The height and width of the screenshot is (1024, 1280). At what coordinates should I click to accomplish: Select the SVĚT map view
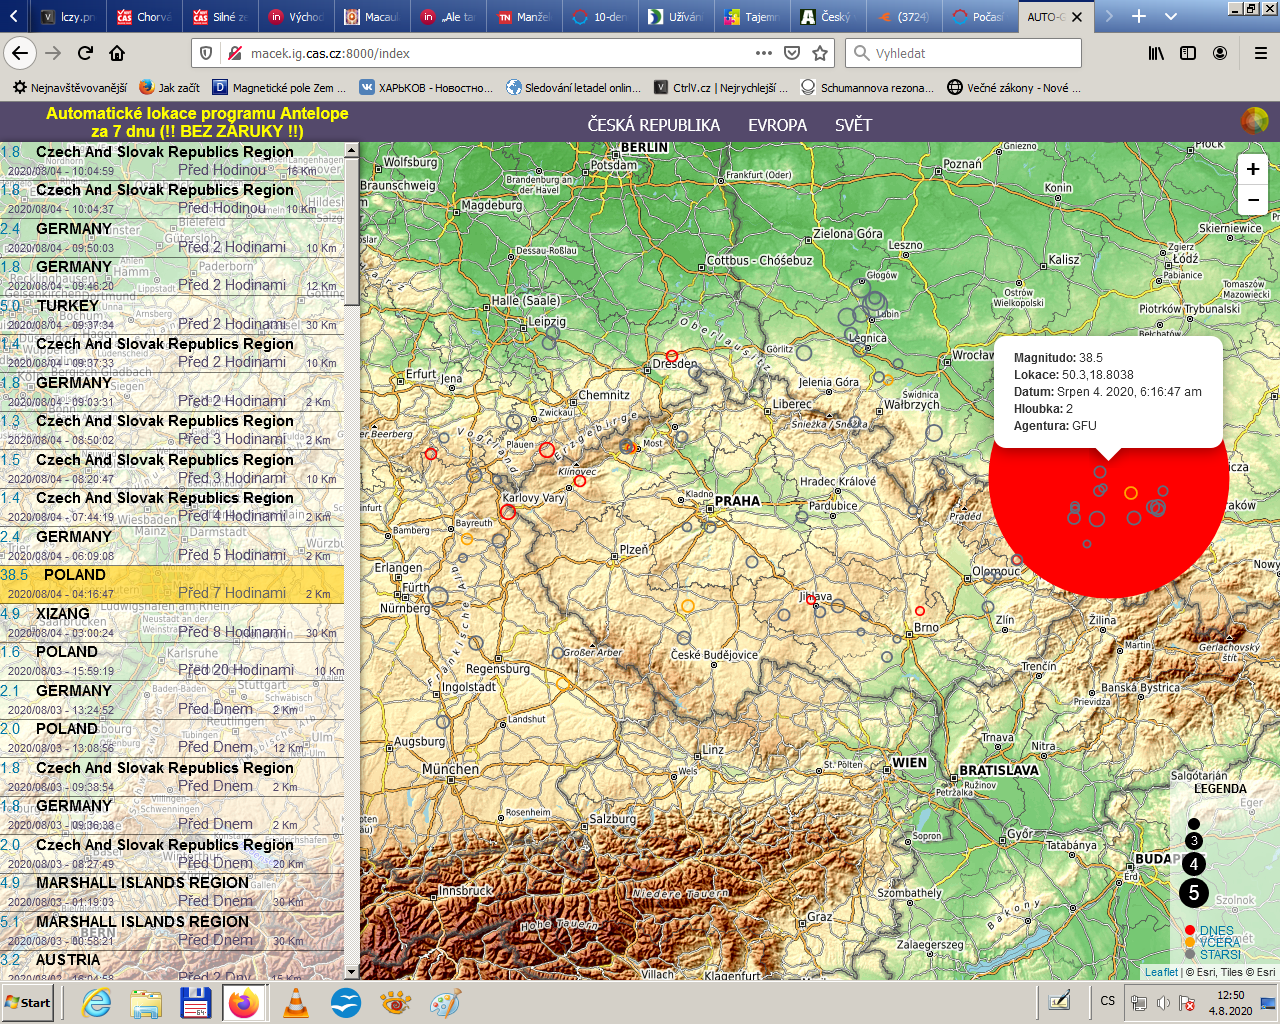[853, 125]
